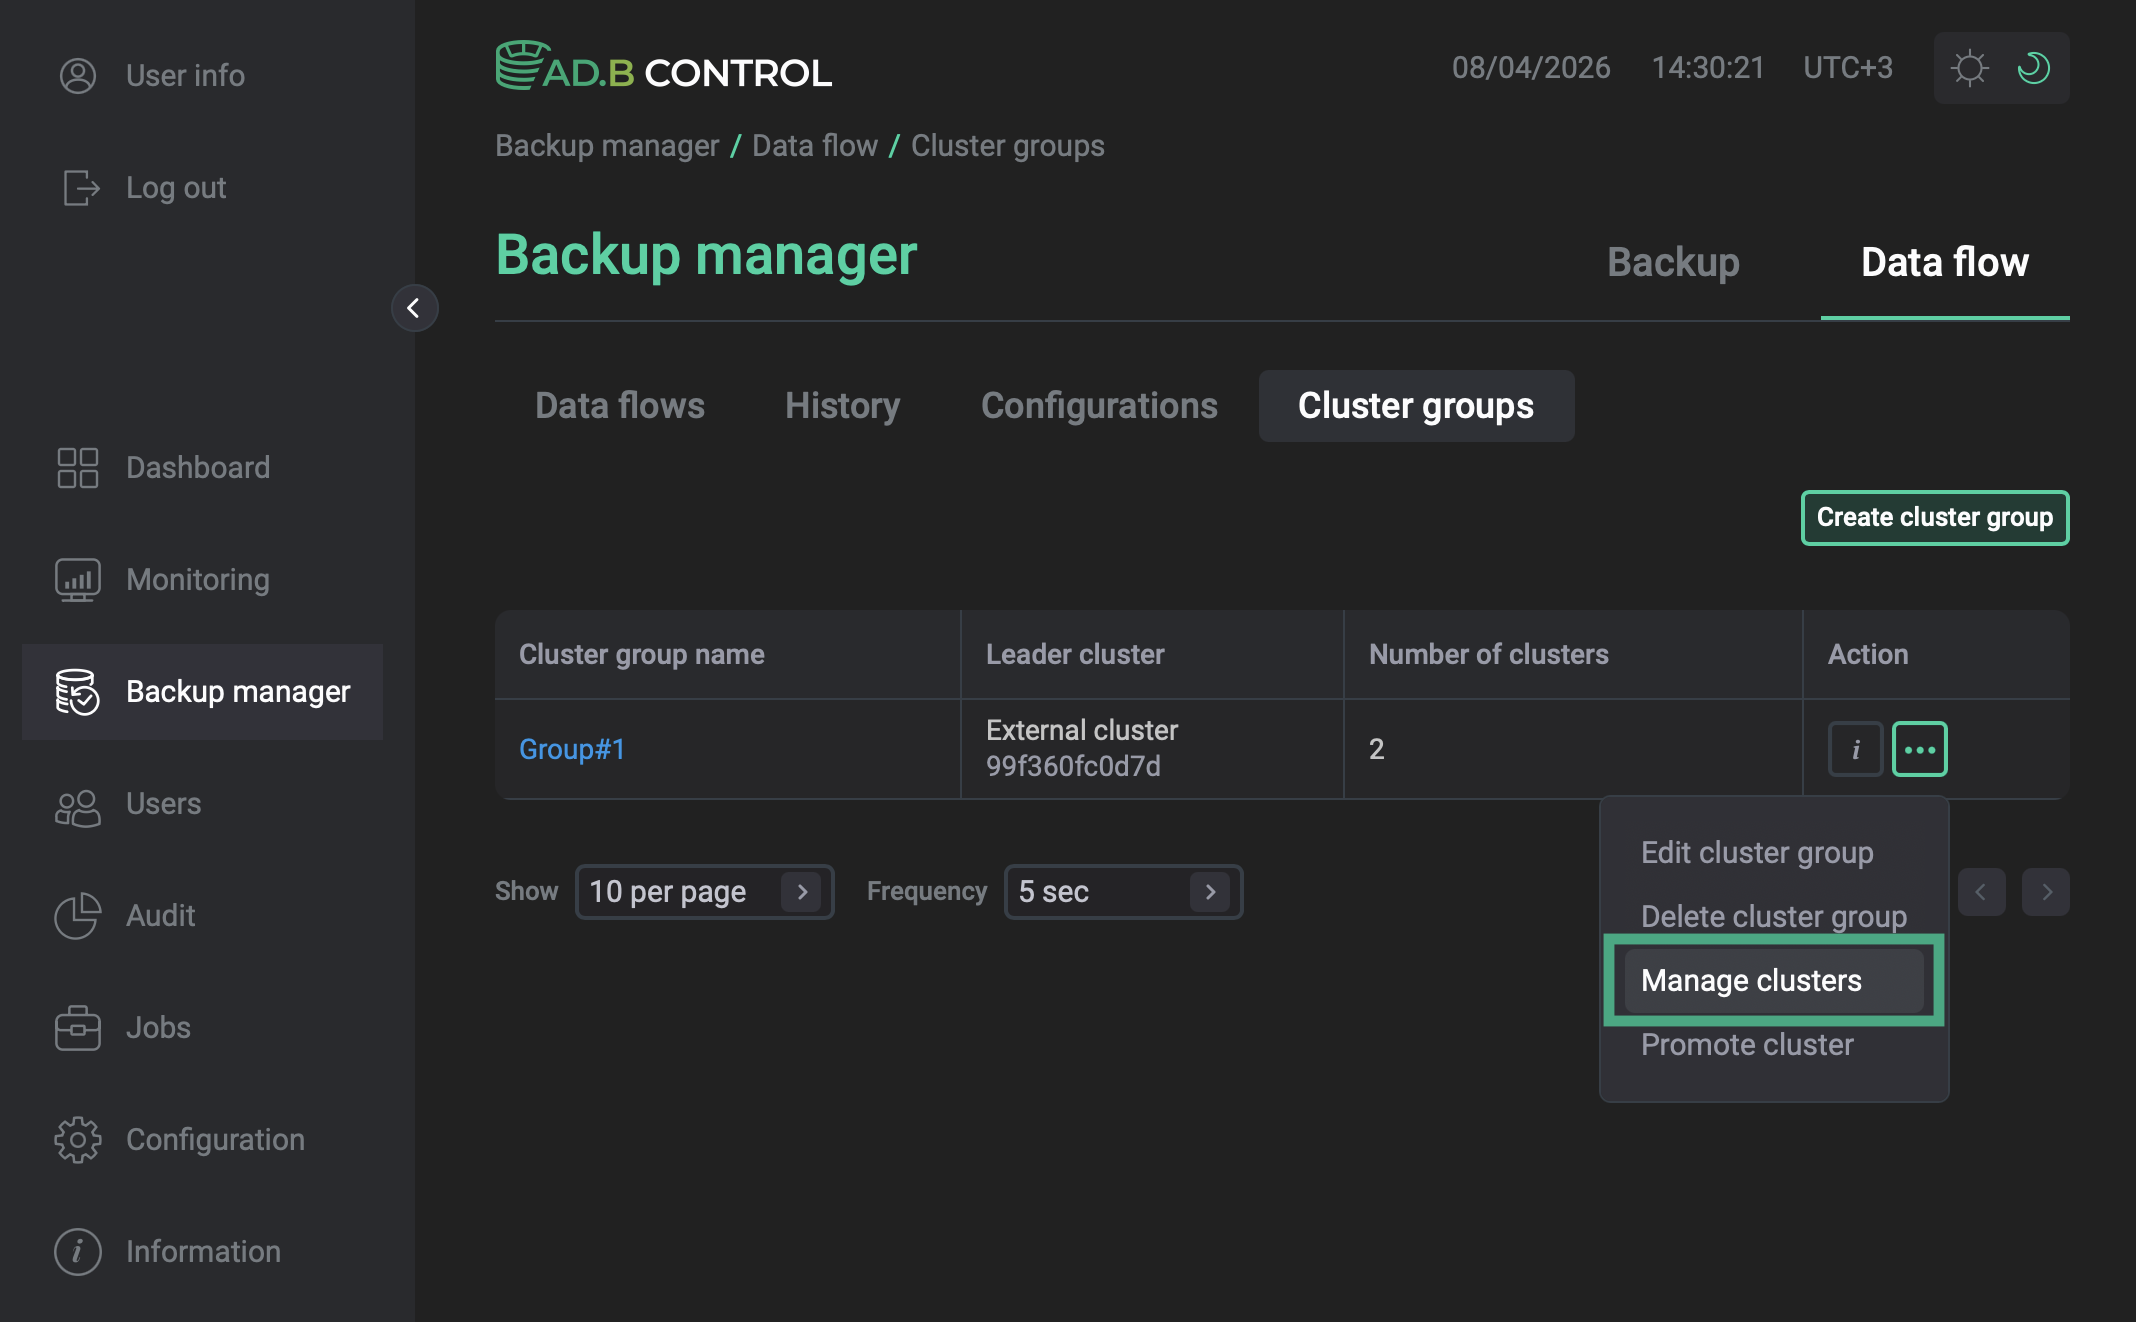This screenshot has width=2136, height=1322.
Task: Switch to the History tab
Action: coord(842,406)
